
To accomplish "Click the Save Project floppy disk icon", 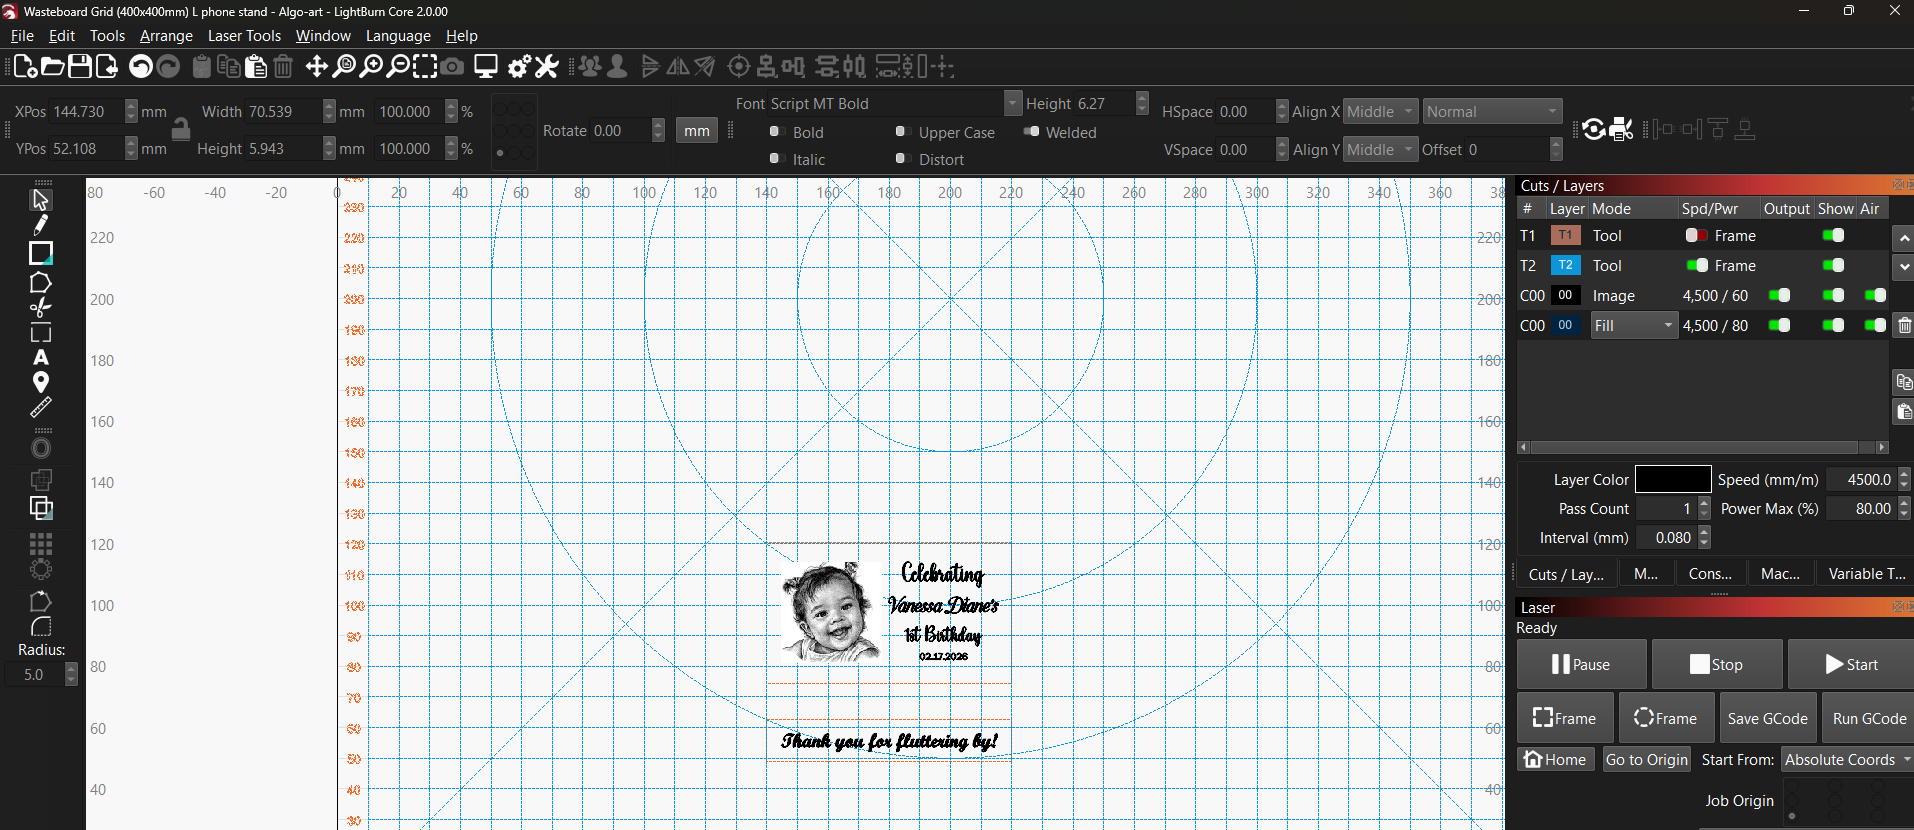I will pos(80,67).
